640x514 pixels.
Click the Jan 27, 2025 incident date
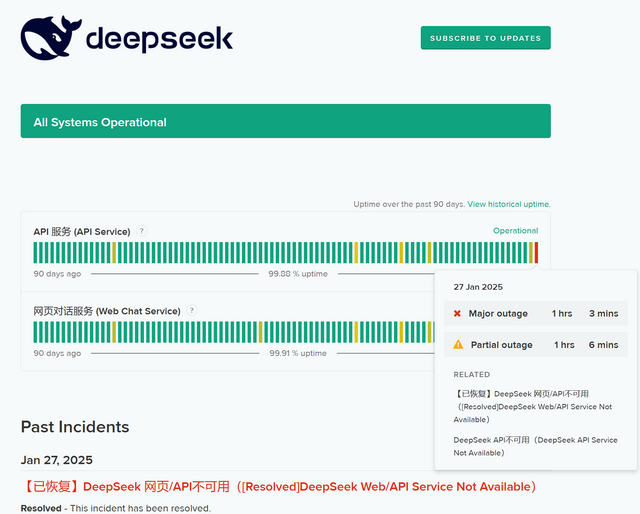point(57,460)
